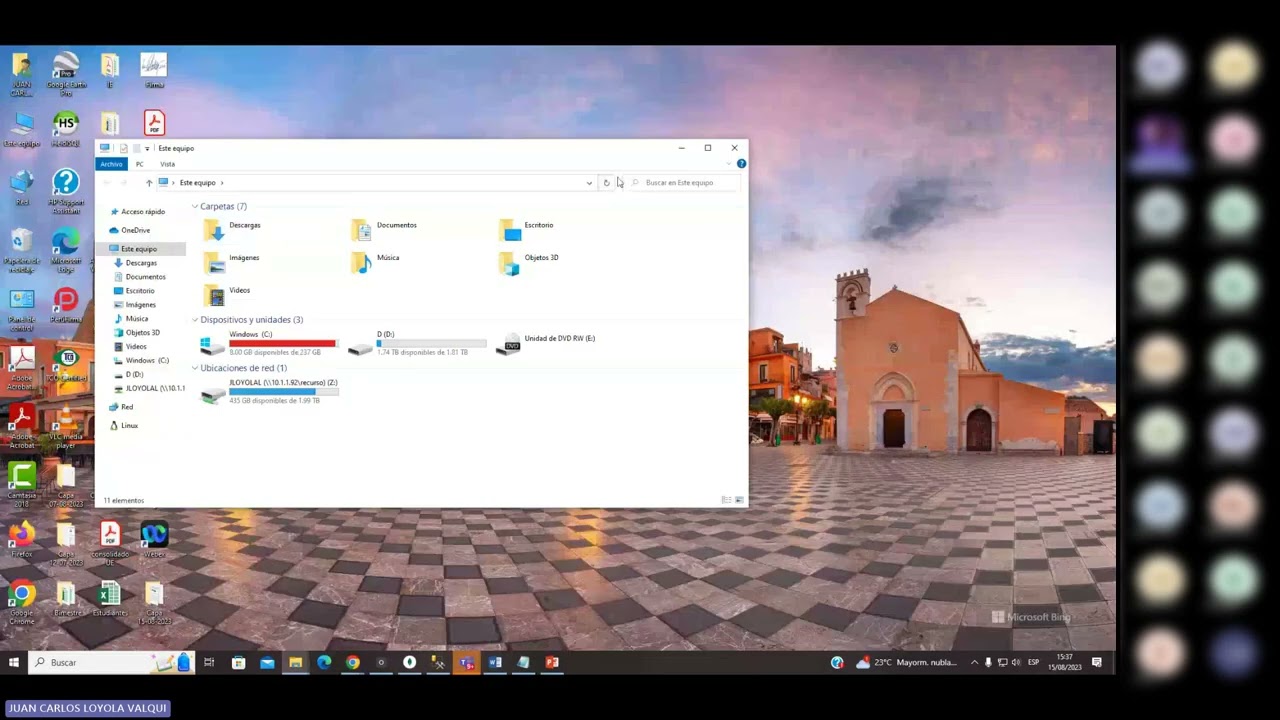Open Camtasia 2018 desktop shortcut
Screen dimensions: 1280x720
(x=22, y=485)
